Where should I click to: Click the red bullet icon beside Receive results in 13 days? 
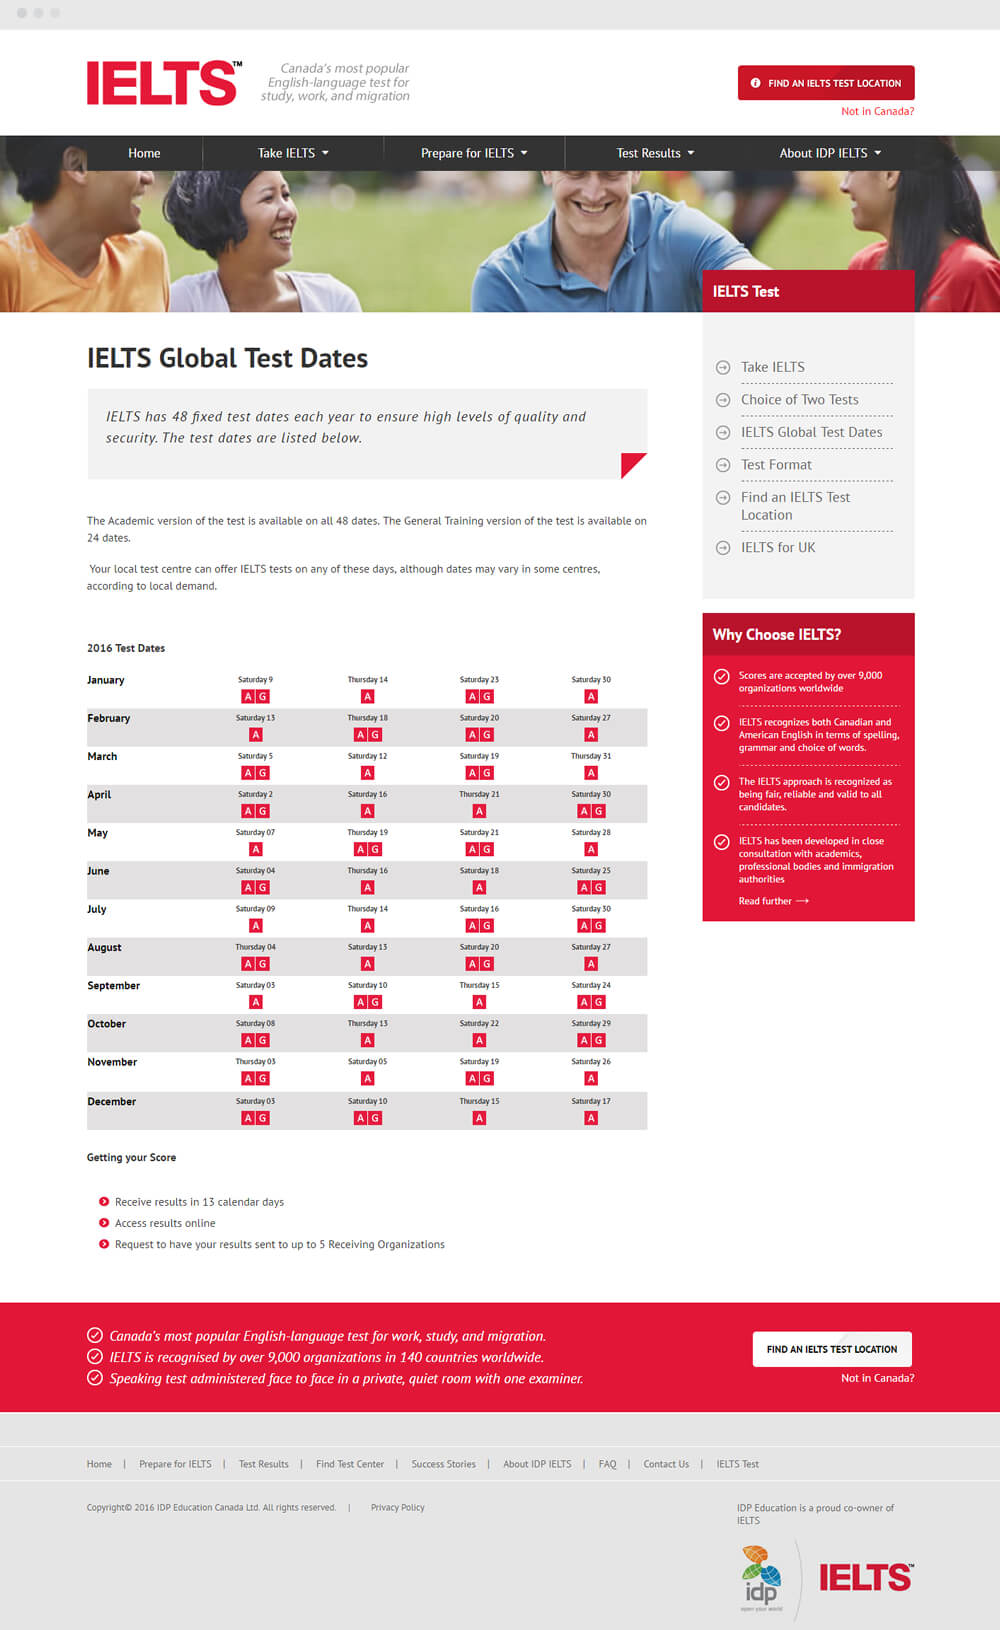coord(104,1202)
